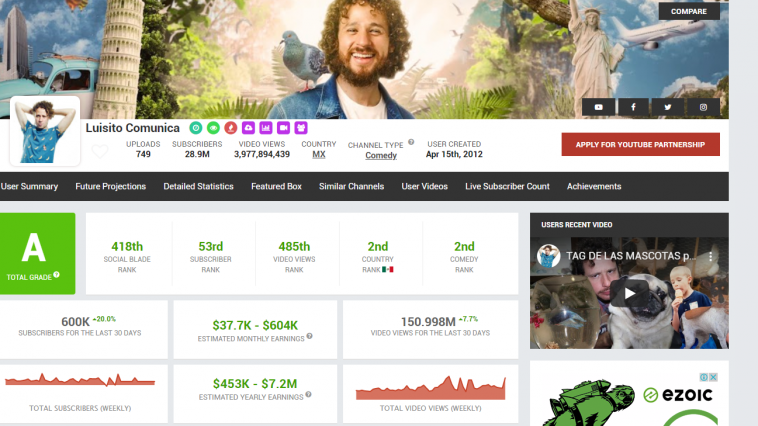The width and height of the screenshot is (758, 426).
Task: Click the last purple badge icon
Action: 301,128
